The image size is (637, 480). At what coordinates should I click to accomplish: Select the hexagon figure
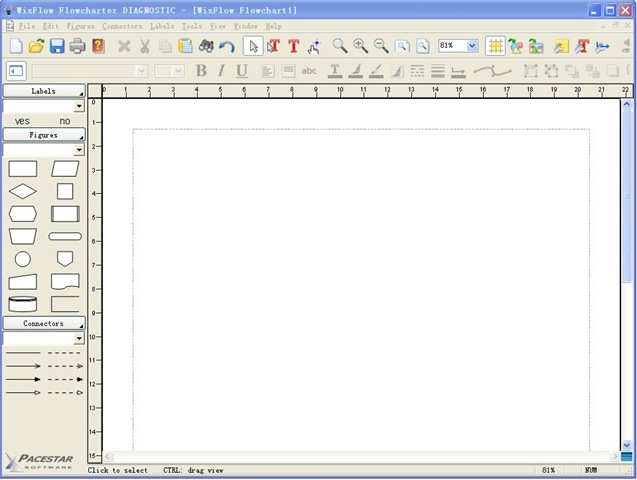pos(23,214)
